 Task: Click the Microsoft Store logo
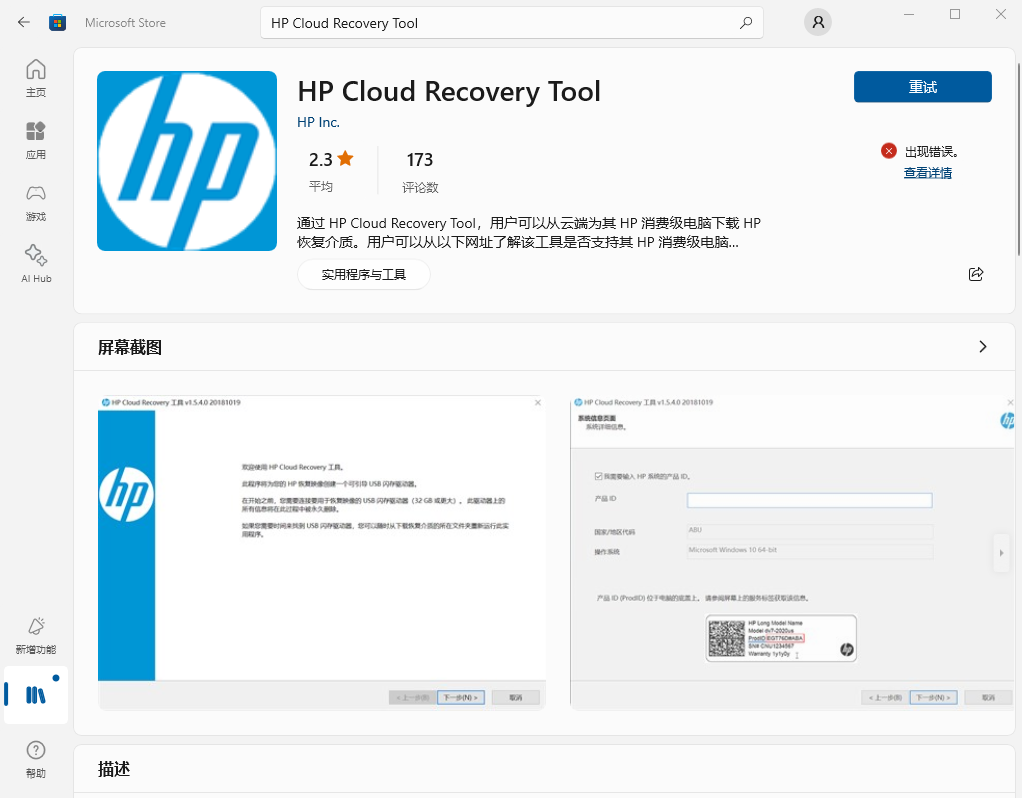click(x=57, y=21)
